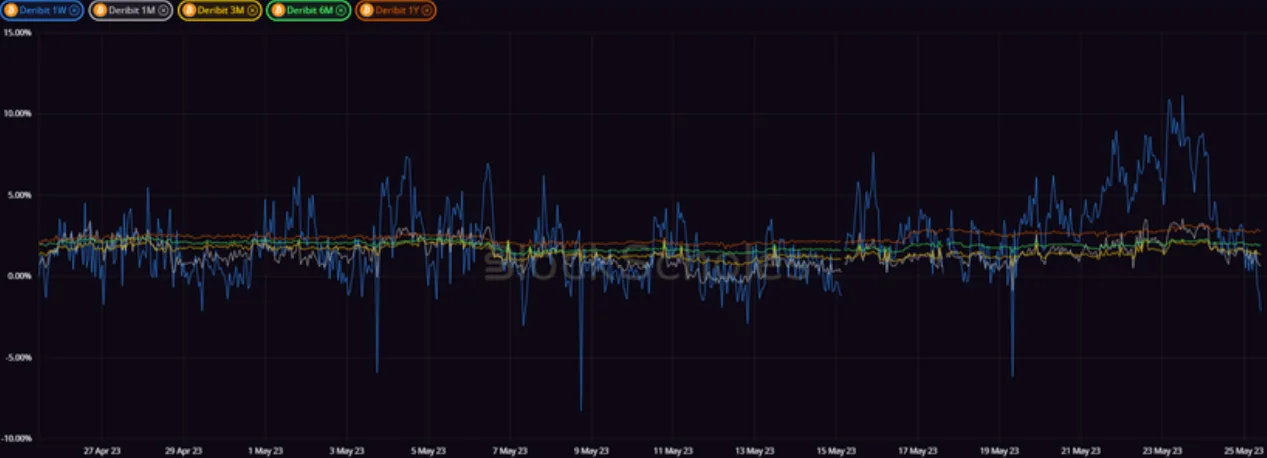Remove the Deribit 1W series with its x icon
Viewport: 1267px width, 458px height.
click(x=76, y=11)
